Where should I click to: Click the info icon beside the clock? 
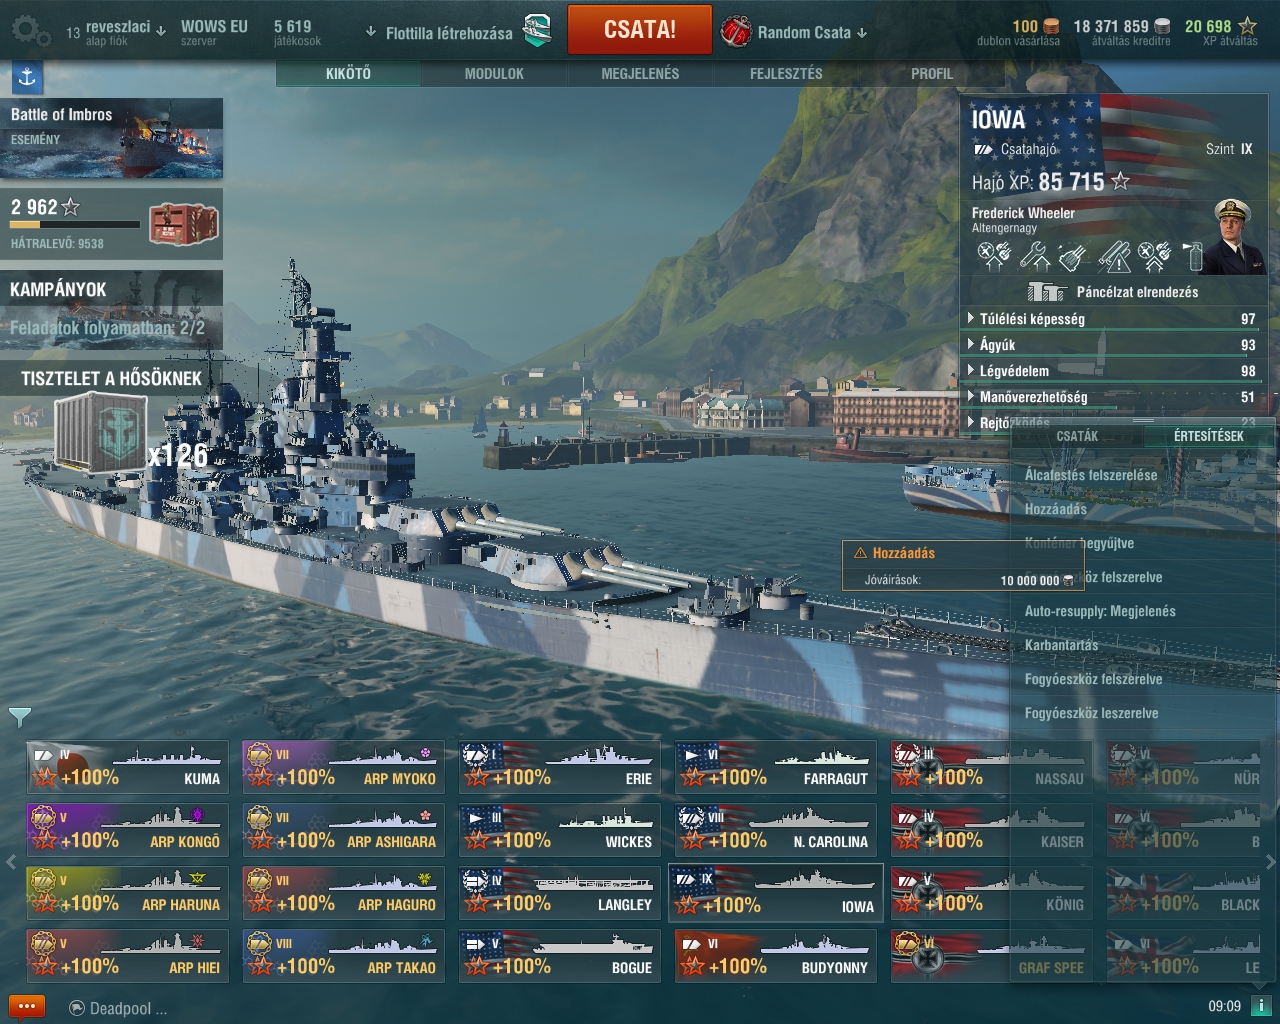point(1261,1006)
